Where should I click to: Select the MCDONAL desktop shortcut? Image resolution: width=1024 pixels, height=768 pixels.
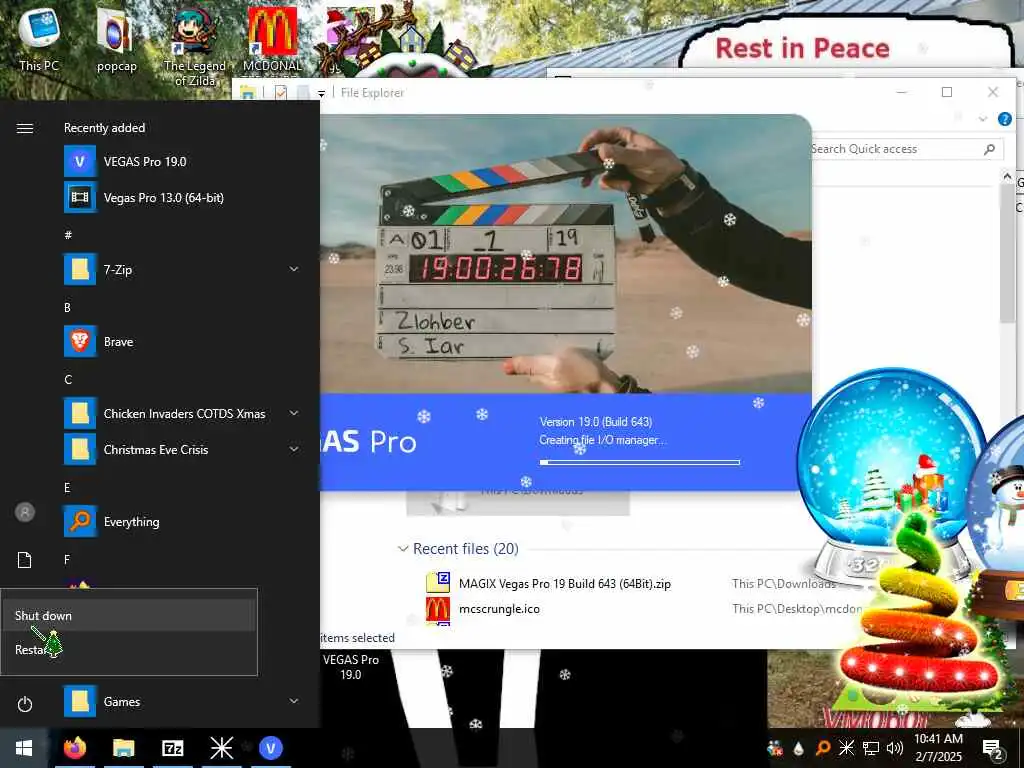coord(272,40)
